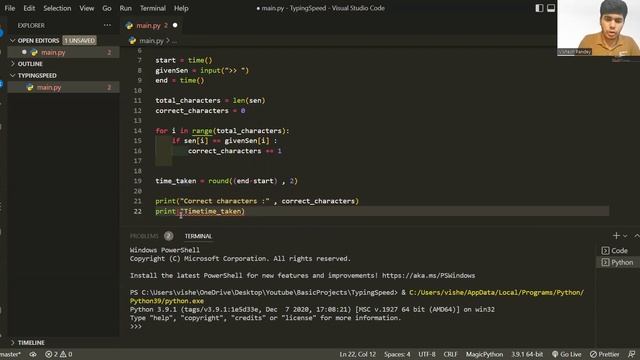640x360 pixels.
Task: Place cursor on line 22 print statement
Action: click(200, 211)
